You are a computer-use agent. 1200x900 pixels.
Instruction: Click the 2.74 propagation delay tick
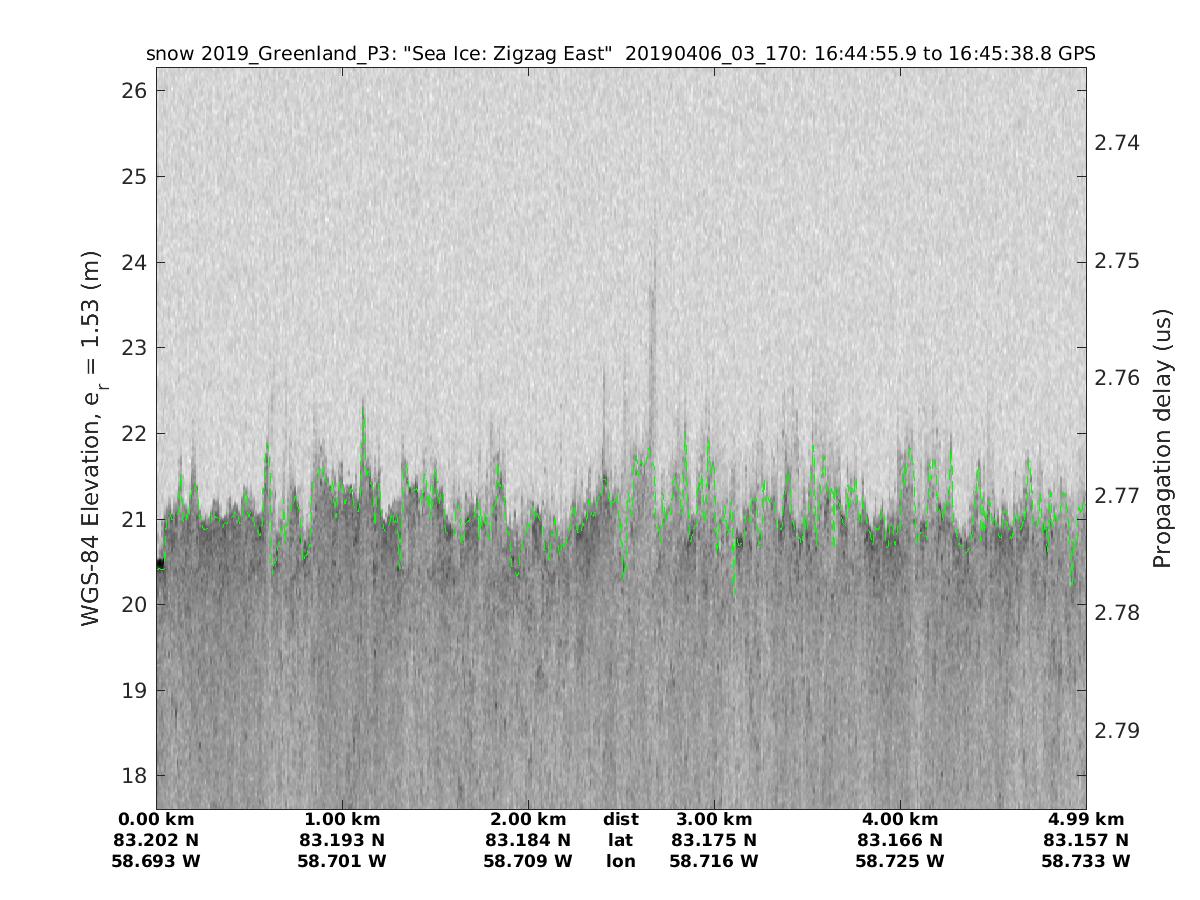(x=1119, y=143)
